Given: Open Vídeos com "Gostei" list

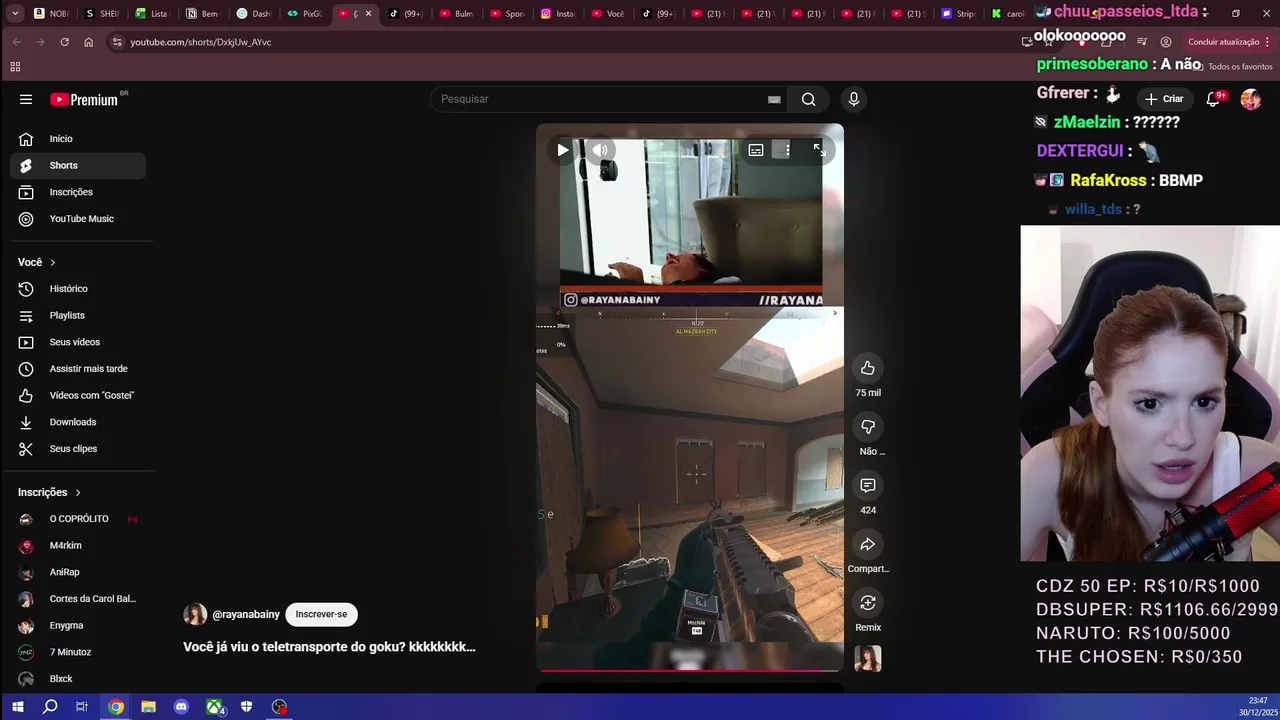Looking at the screenshot, I should point(78,395).
